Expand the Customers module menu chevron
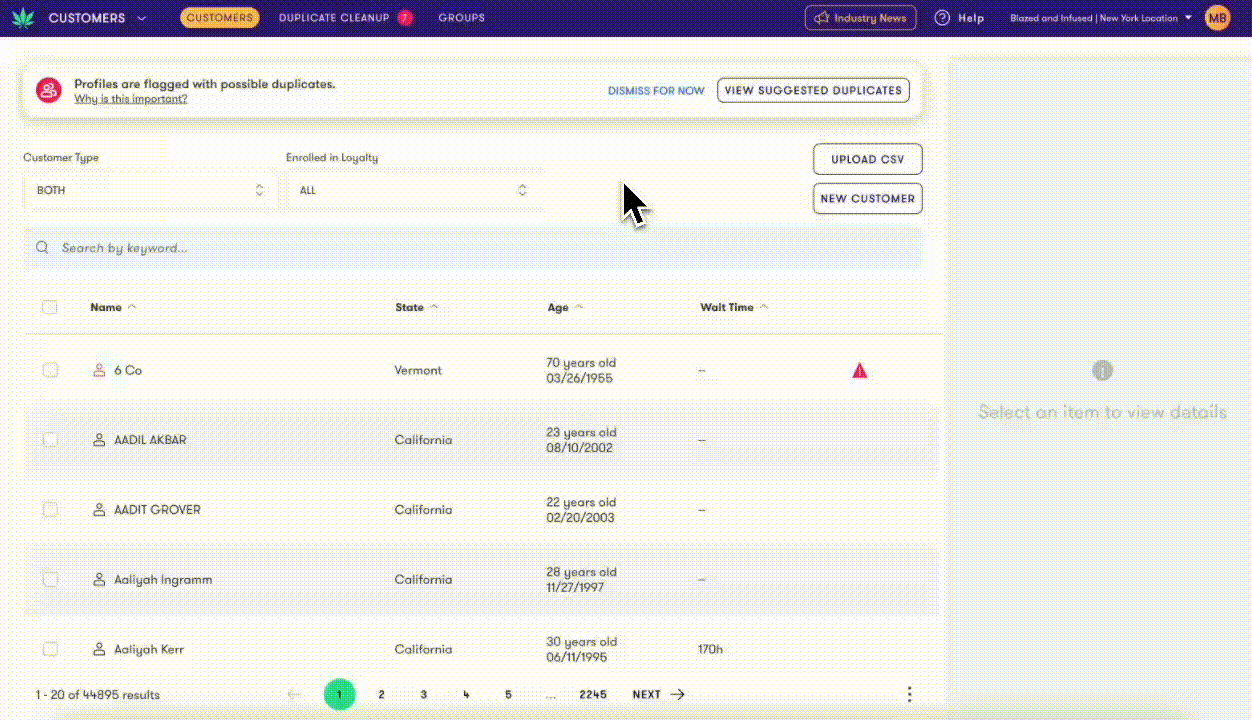Screen dimensions: 1252x720 coord(141,18)
